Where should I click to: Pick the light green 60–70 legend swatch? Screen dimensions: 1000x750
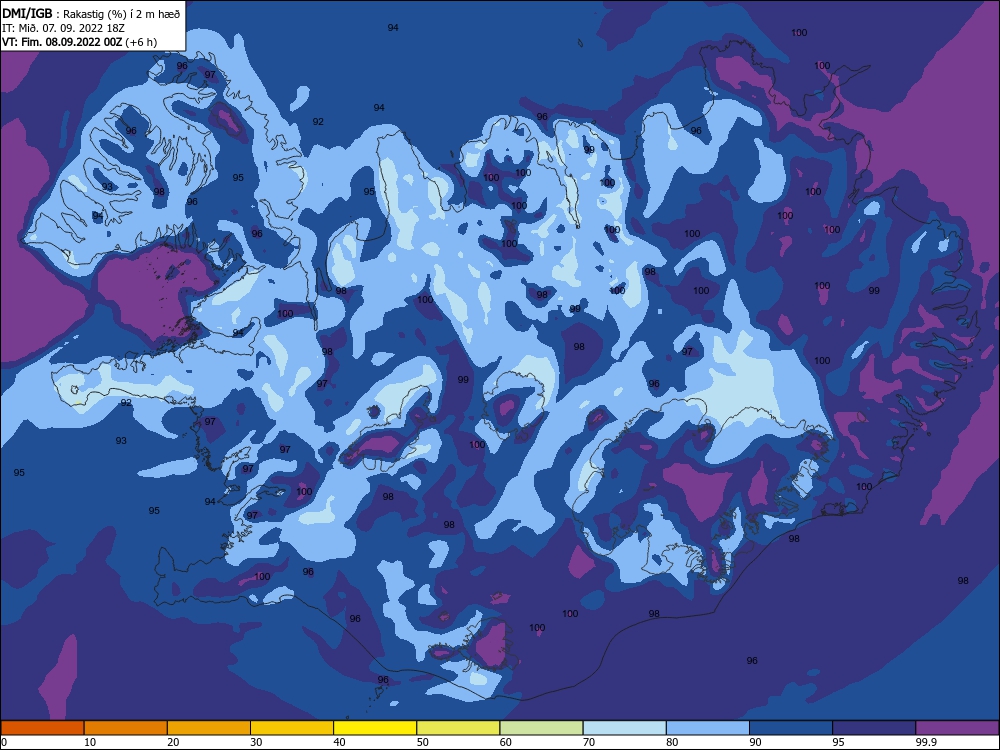pos(541,728)
